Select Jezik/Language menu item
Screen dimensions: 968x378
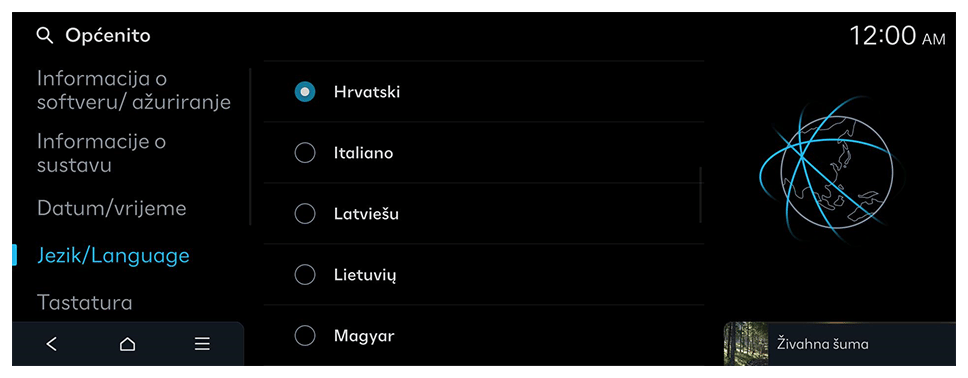113,255
